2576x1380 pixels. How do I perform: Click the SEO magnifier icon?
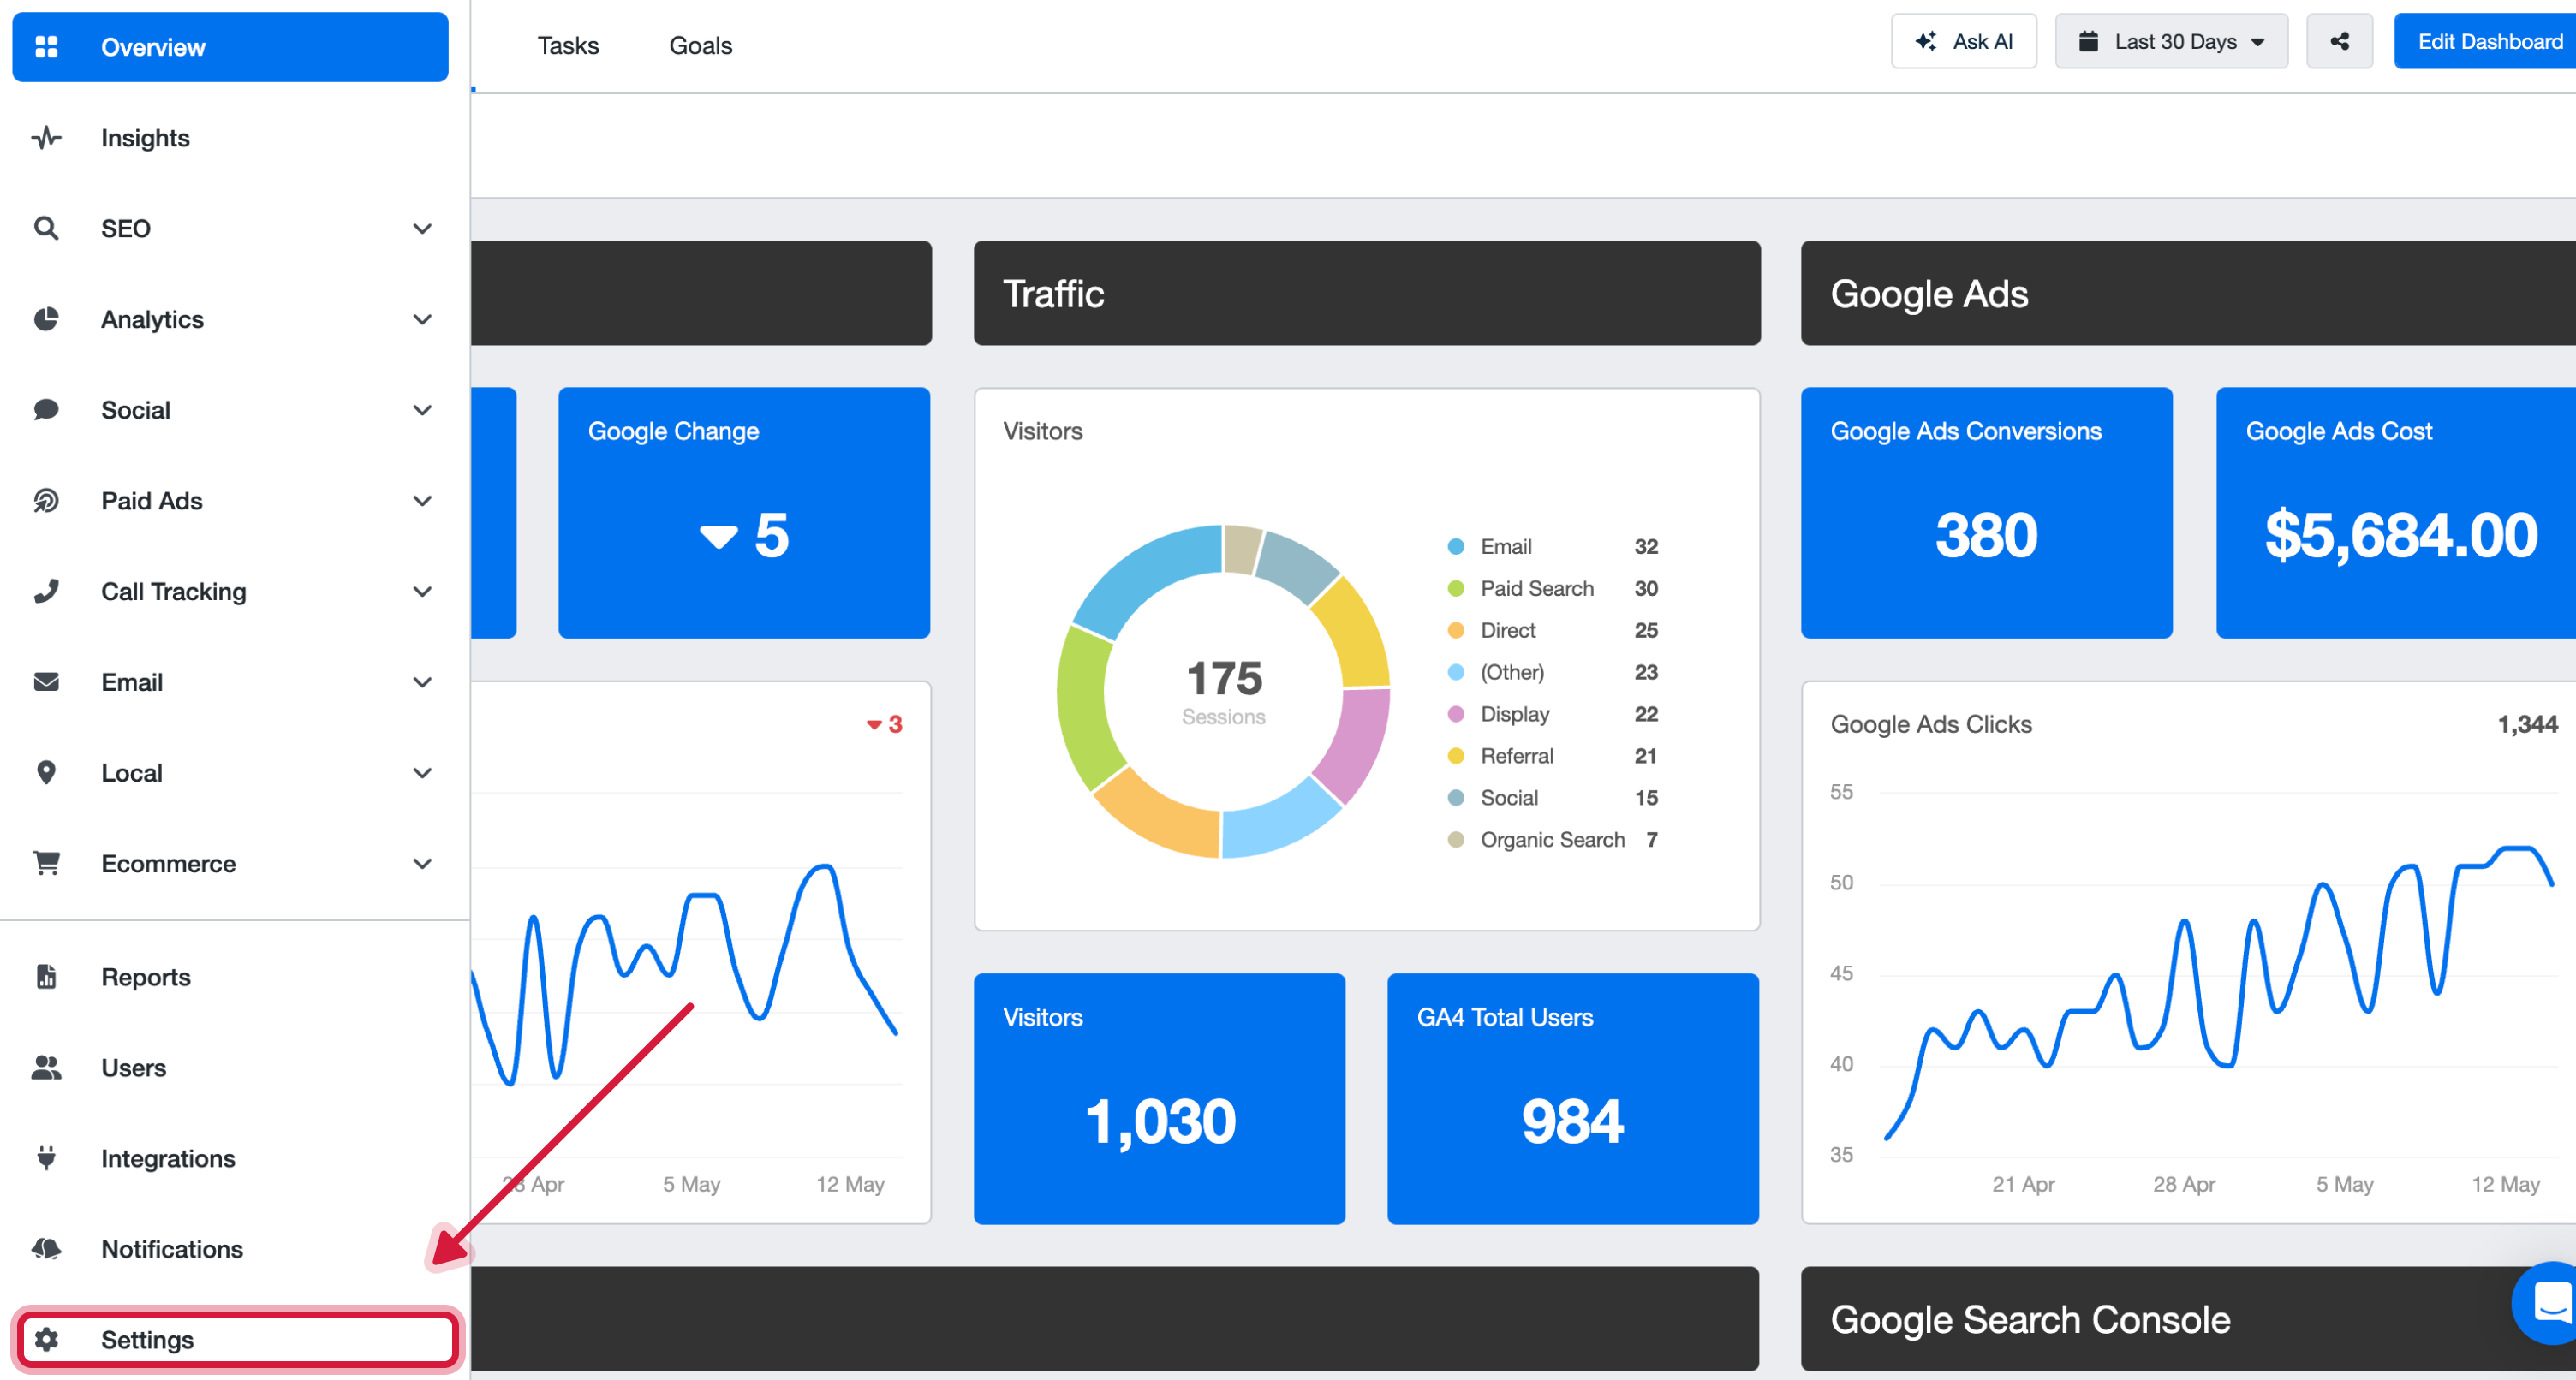46,228
